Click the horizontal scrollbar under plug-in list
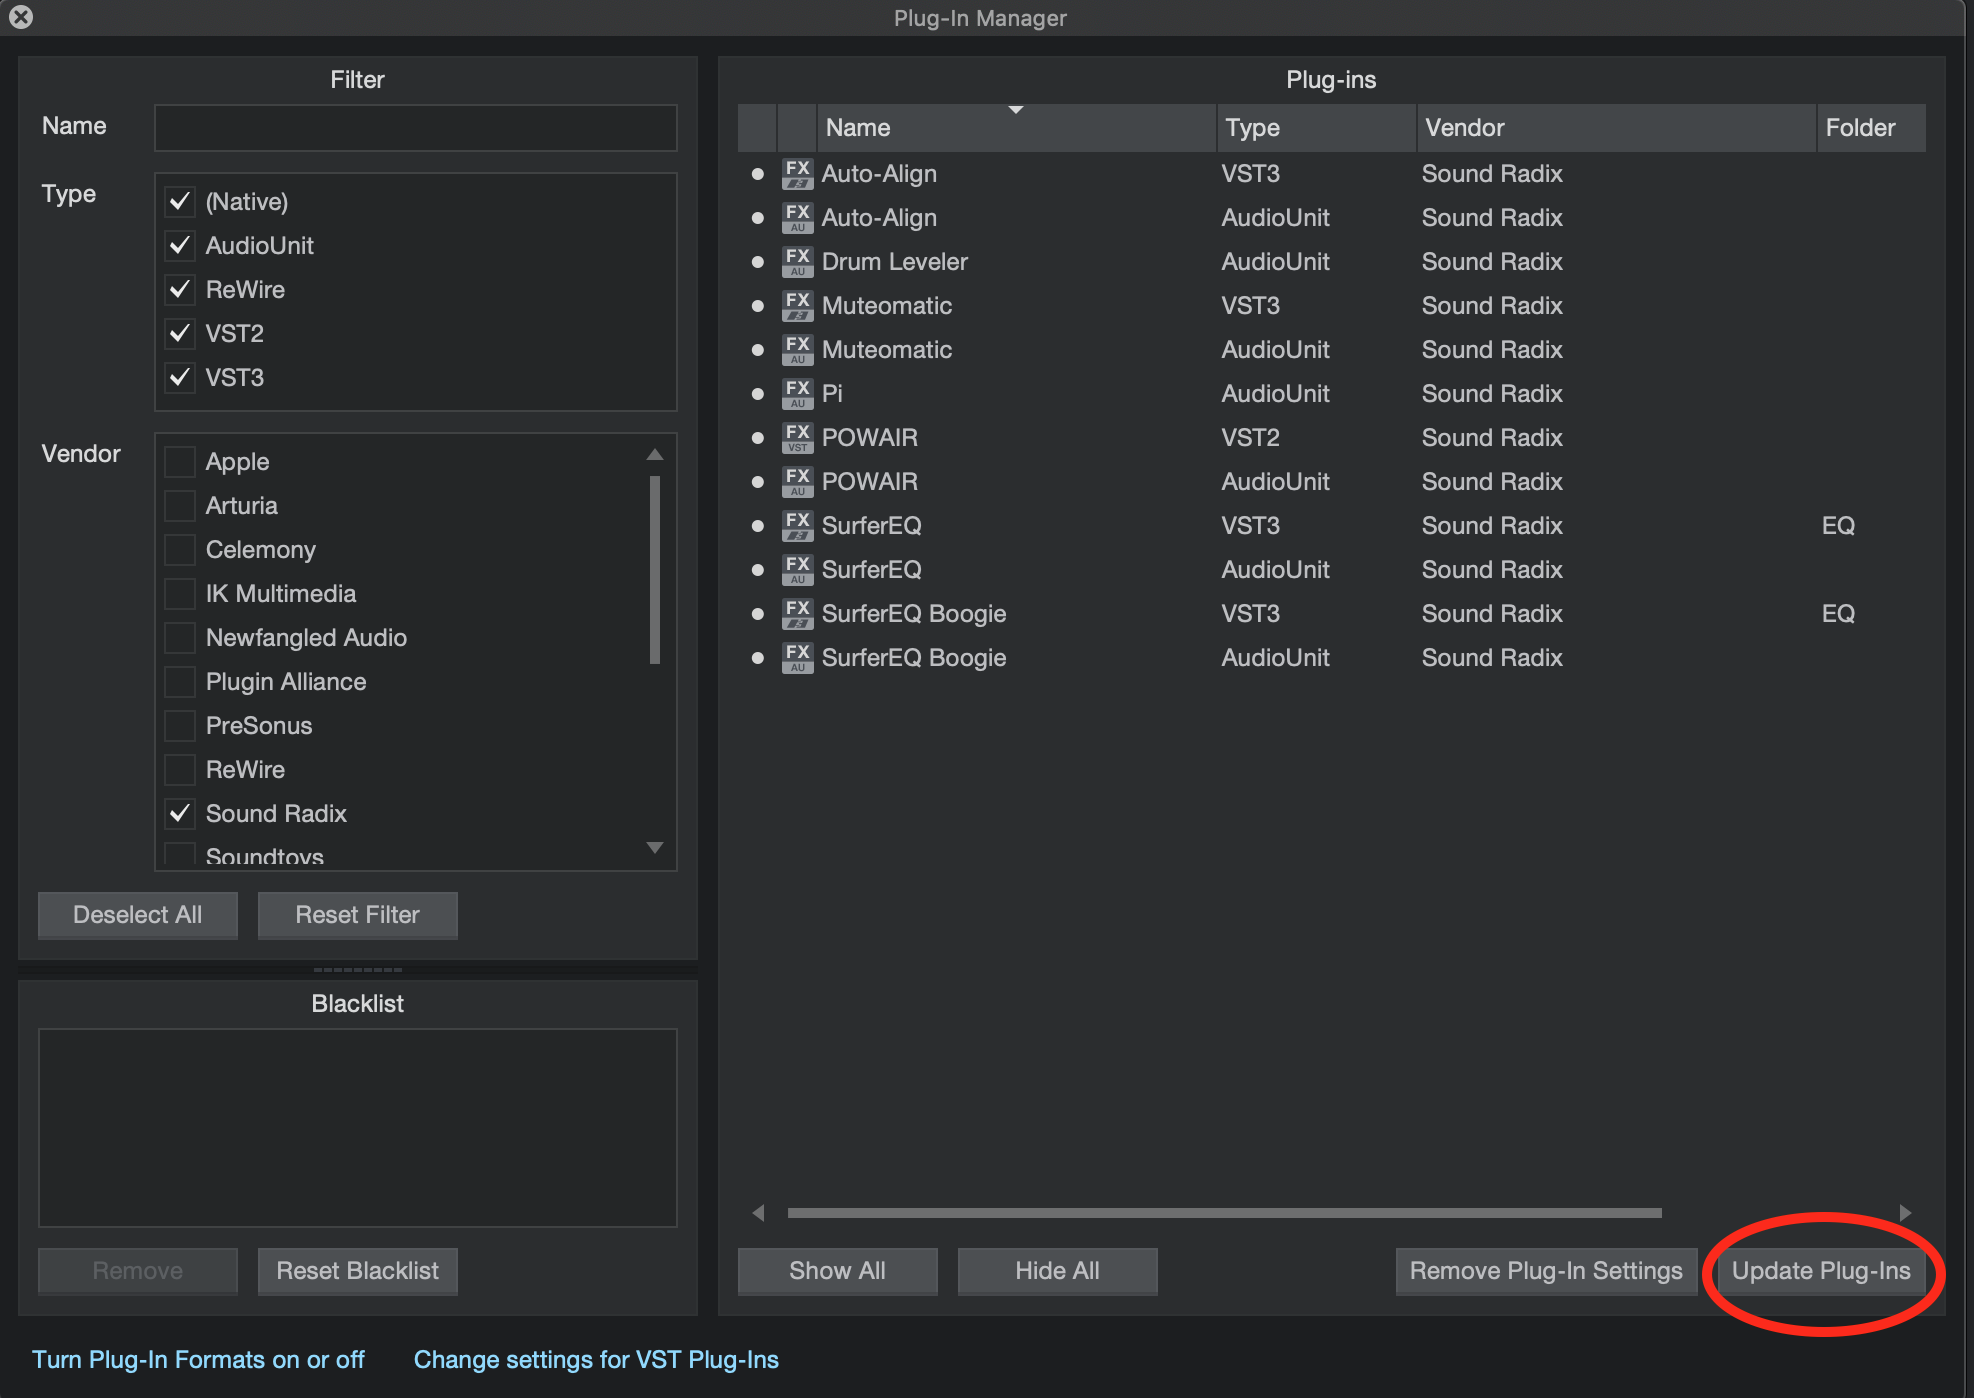1974x1398 pixels. coord(1224,1213)
